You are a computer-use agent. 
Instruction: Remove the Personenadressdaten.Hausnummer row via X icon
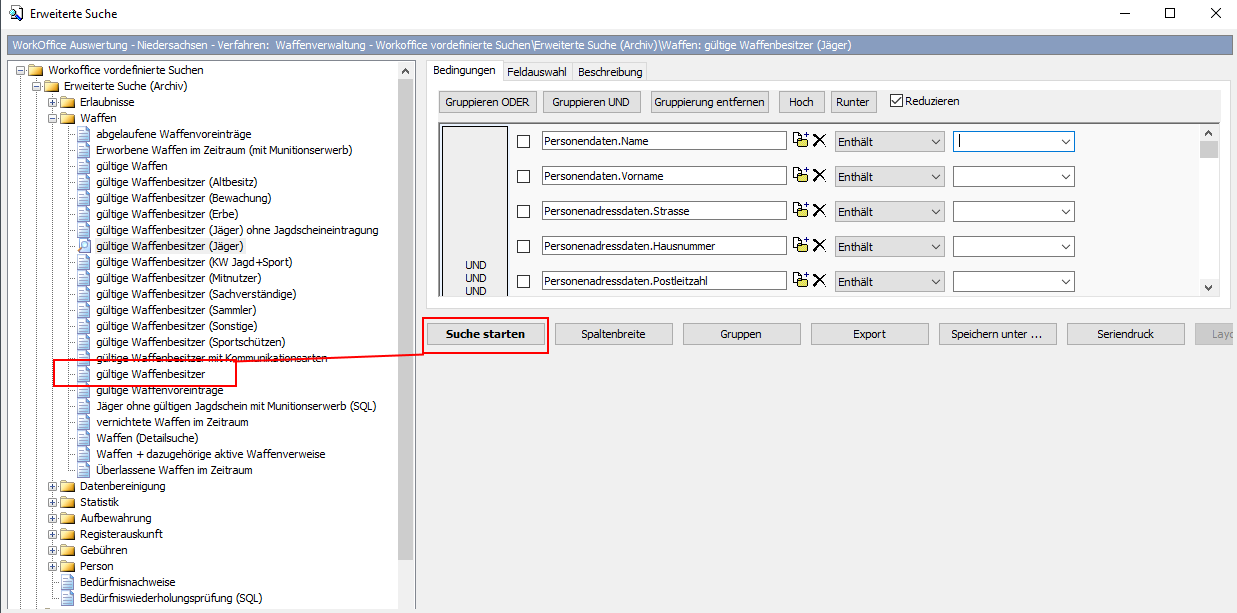point(819,246)
